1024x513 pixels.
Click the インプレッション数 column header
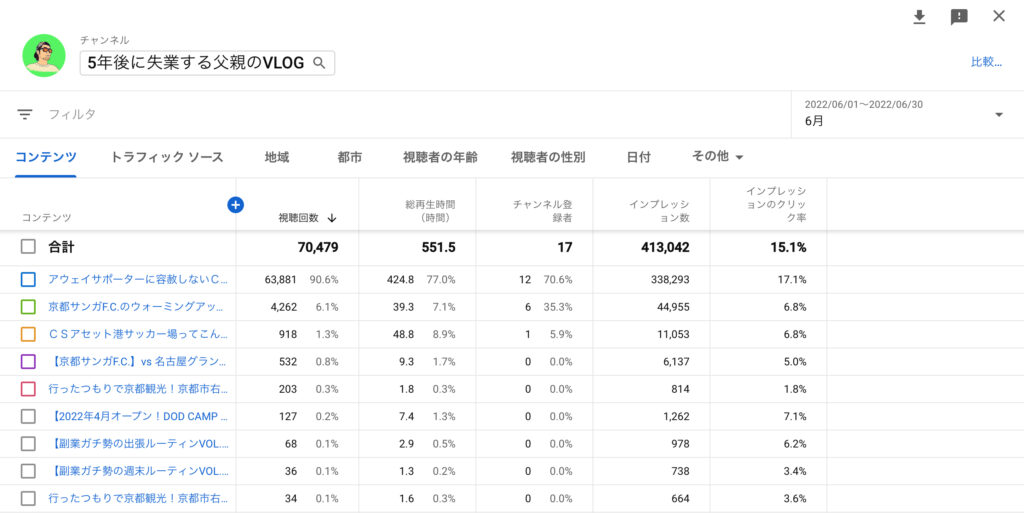coord(658,211)
